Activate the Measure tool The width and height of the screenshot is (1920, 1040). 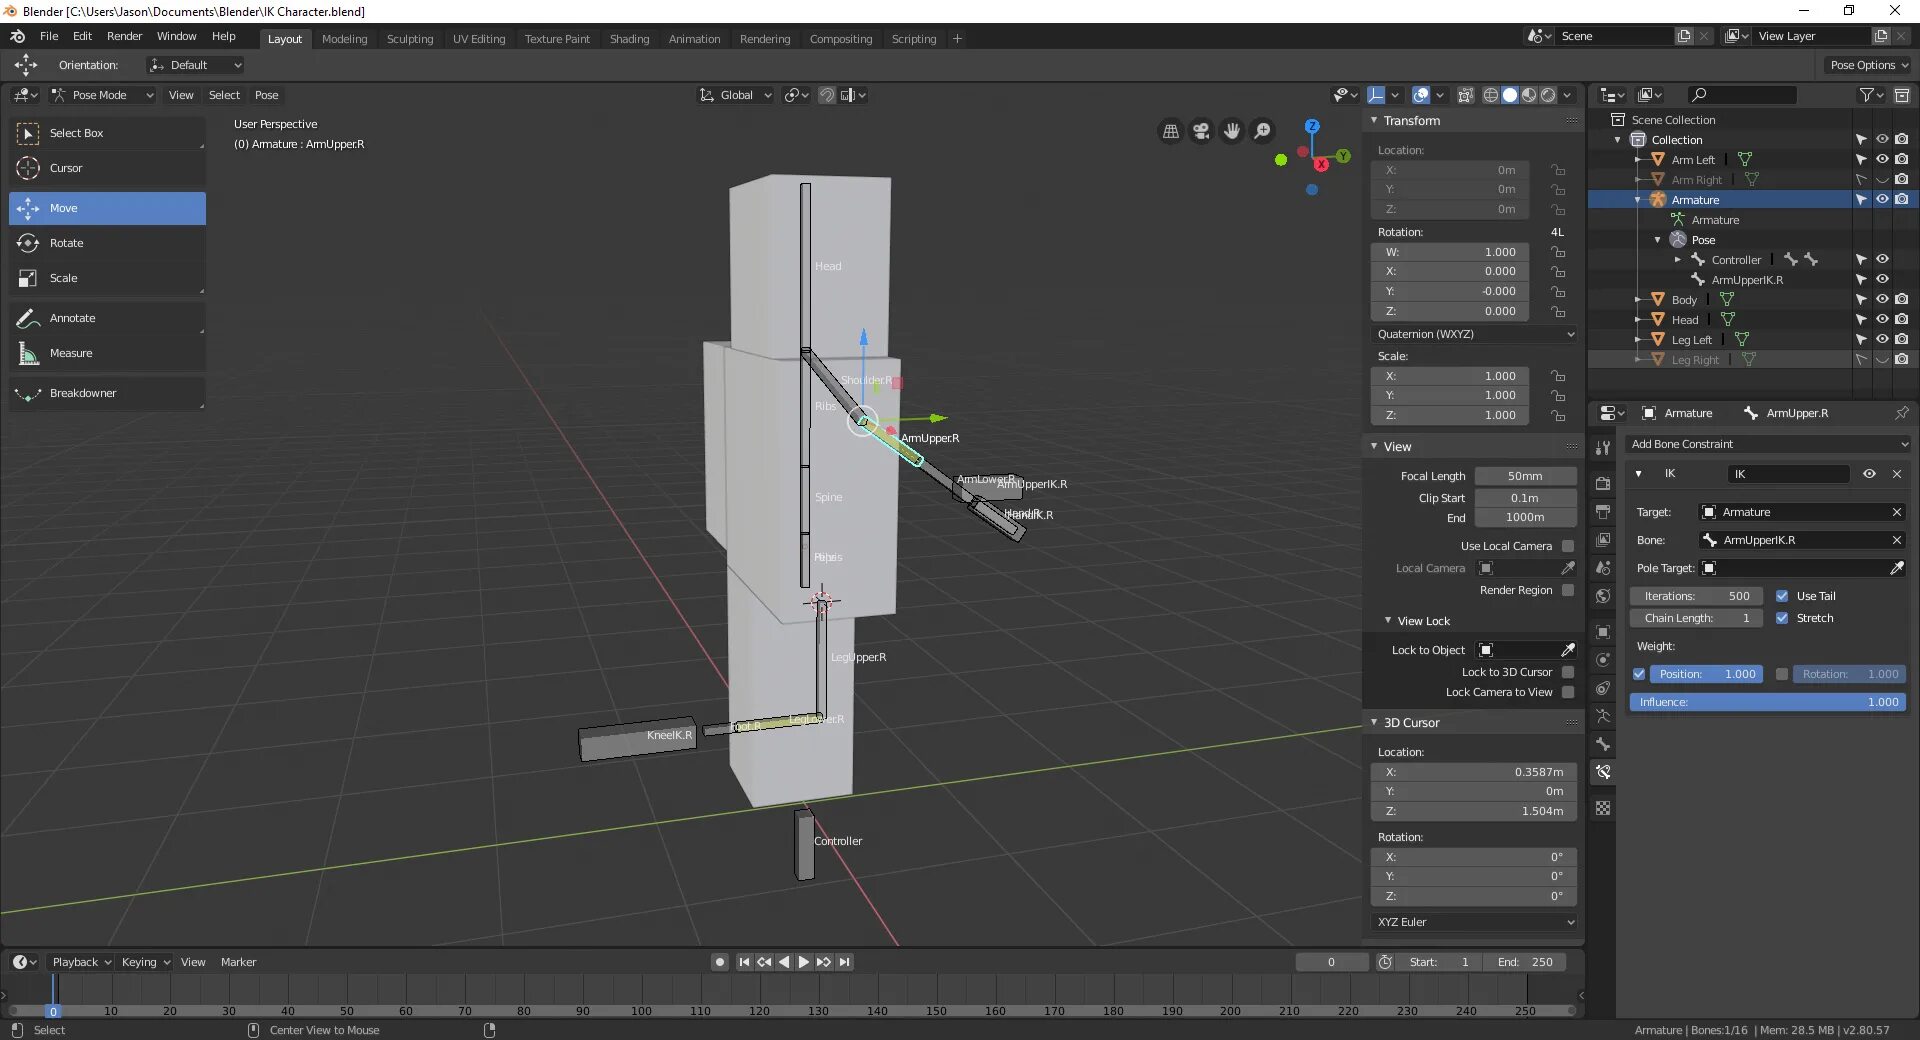coord(70,353)
